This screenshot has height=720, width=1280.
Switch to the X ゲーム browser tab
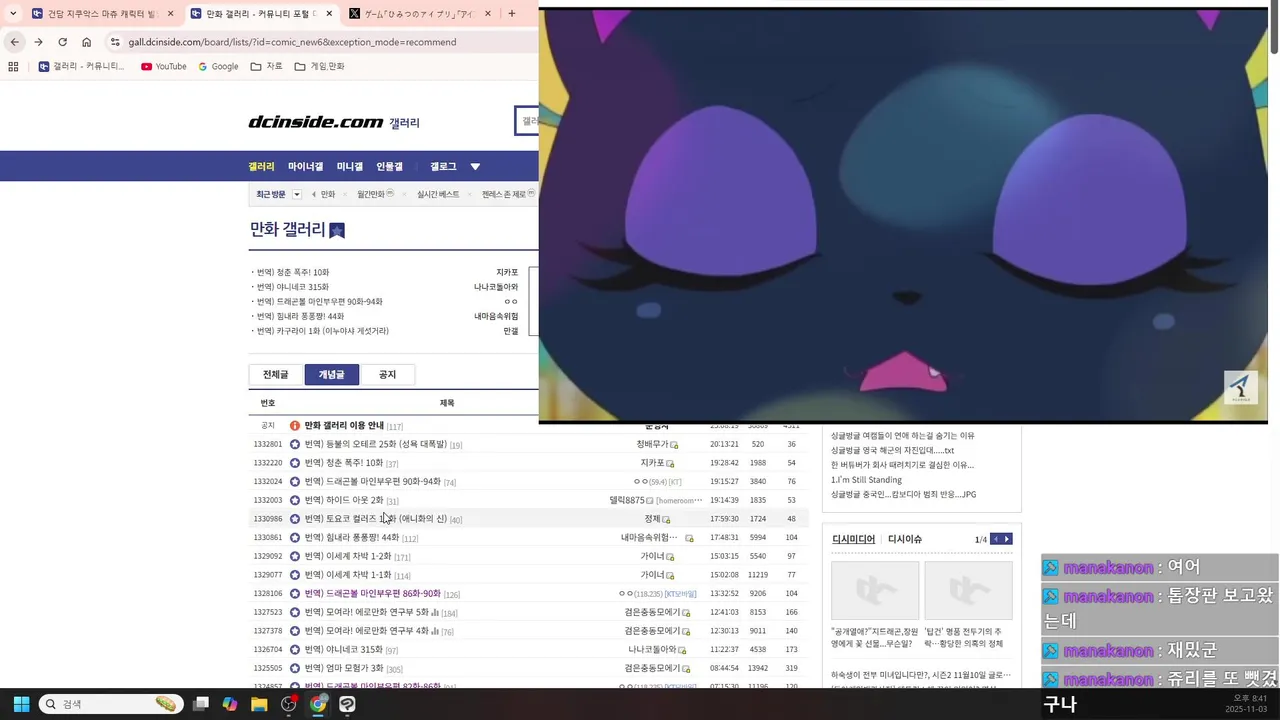pos(420,14)
